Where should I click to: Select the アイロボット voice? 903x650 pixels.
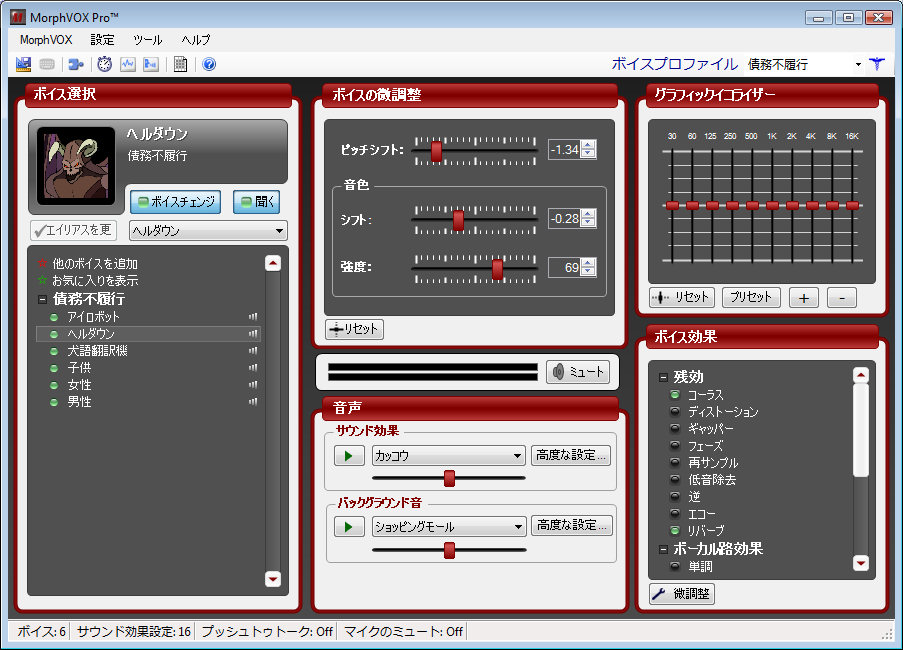(93, 317)
